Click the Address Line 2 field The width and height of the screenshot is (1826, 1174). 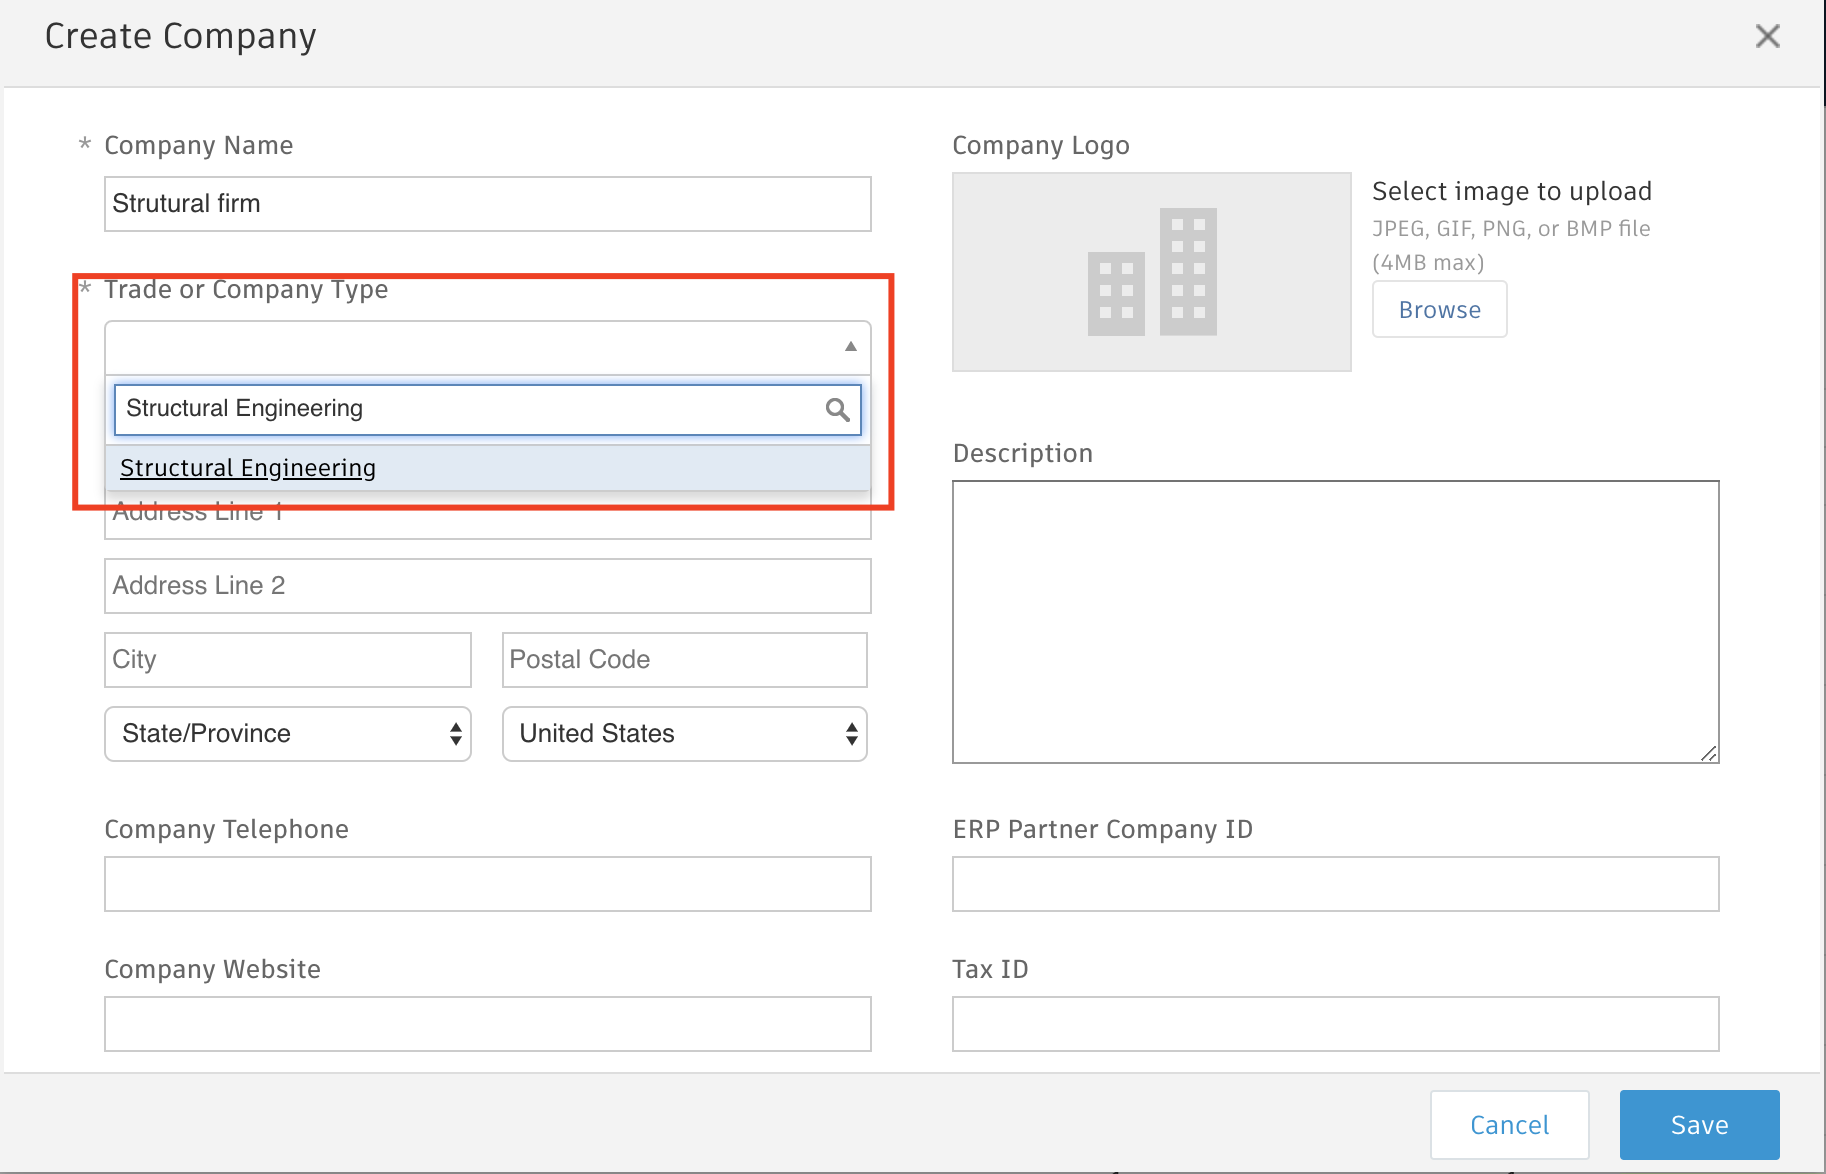tap(487, 585)
